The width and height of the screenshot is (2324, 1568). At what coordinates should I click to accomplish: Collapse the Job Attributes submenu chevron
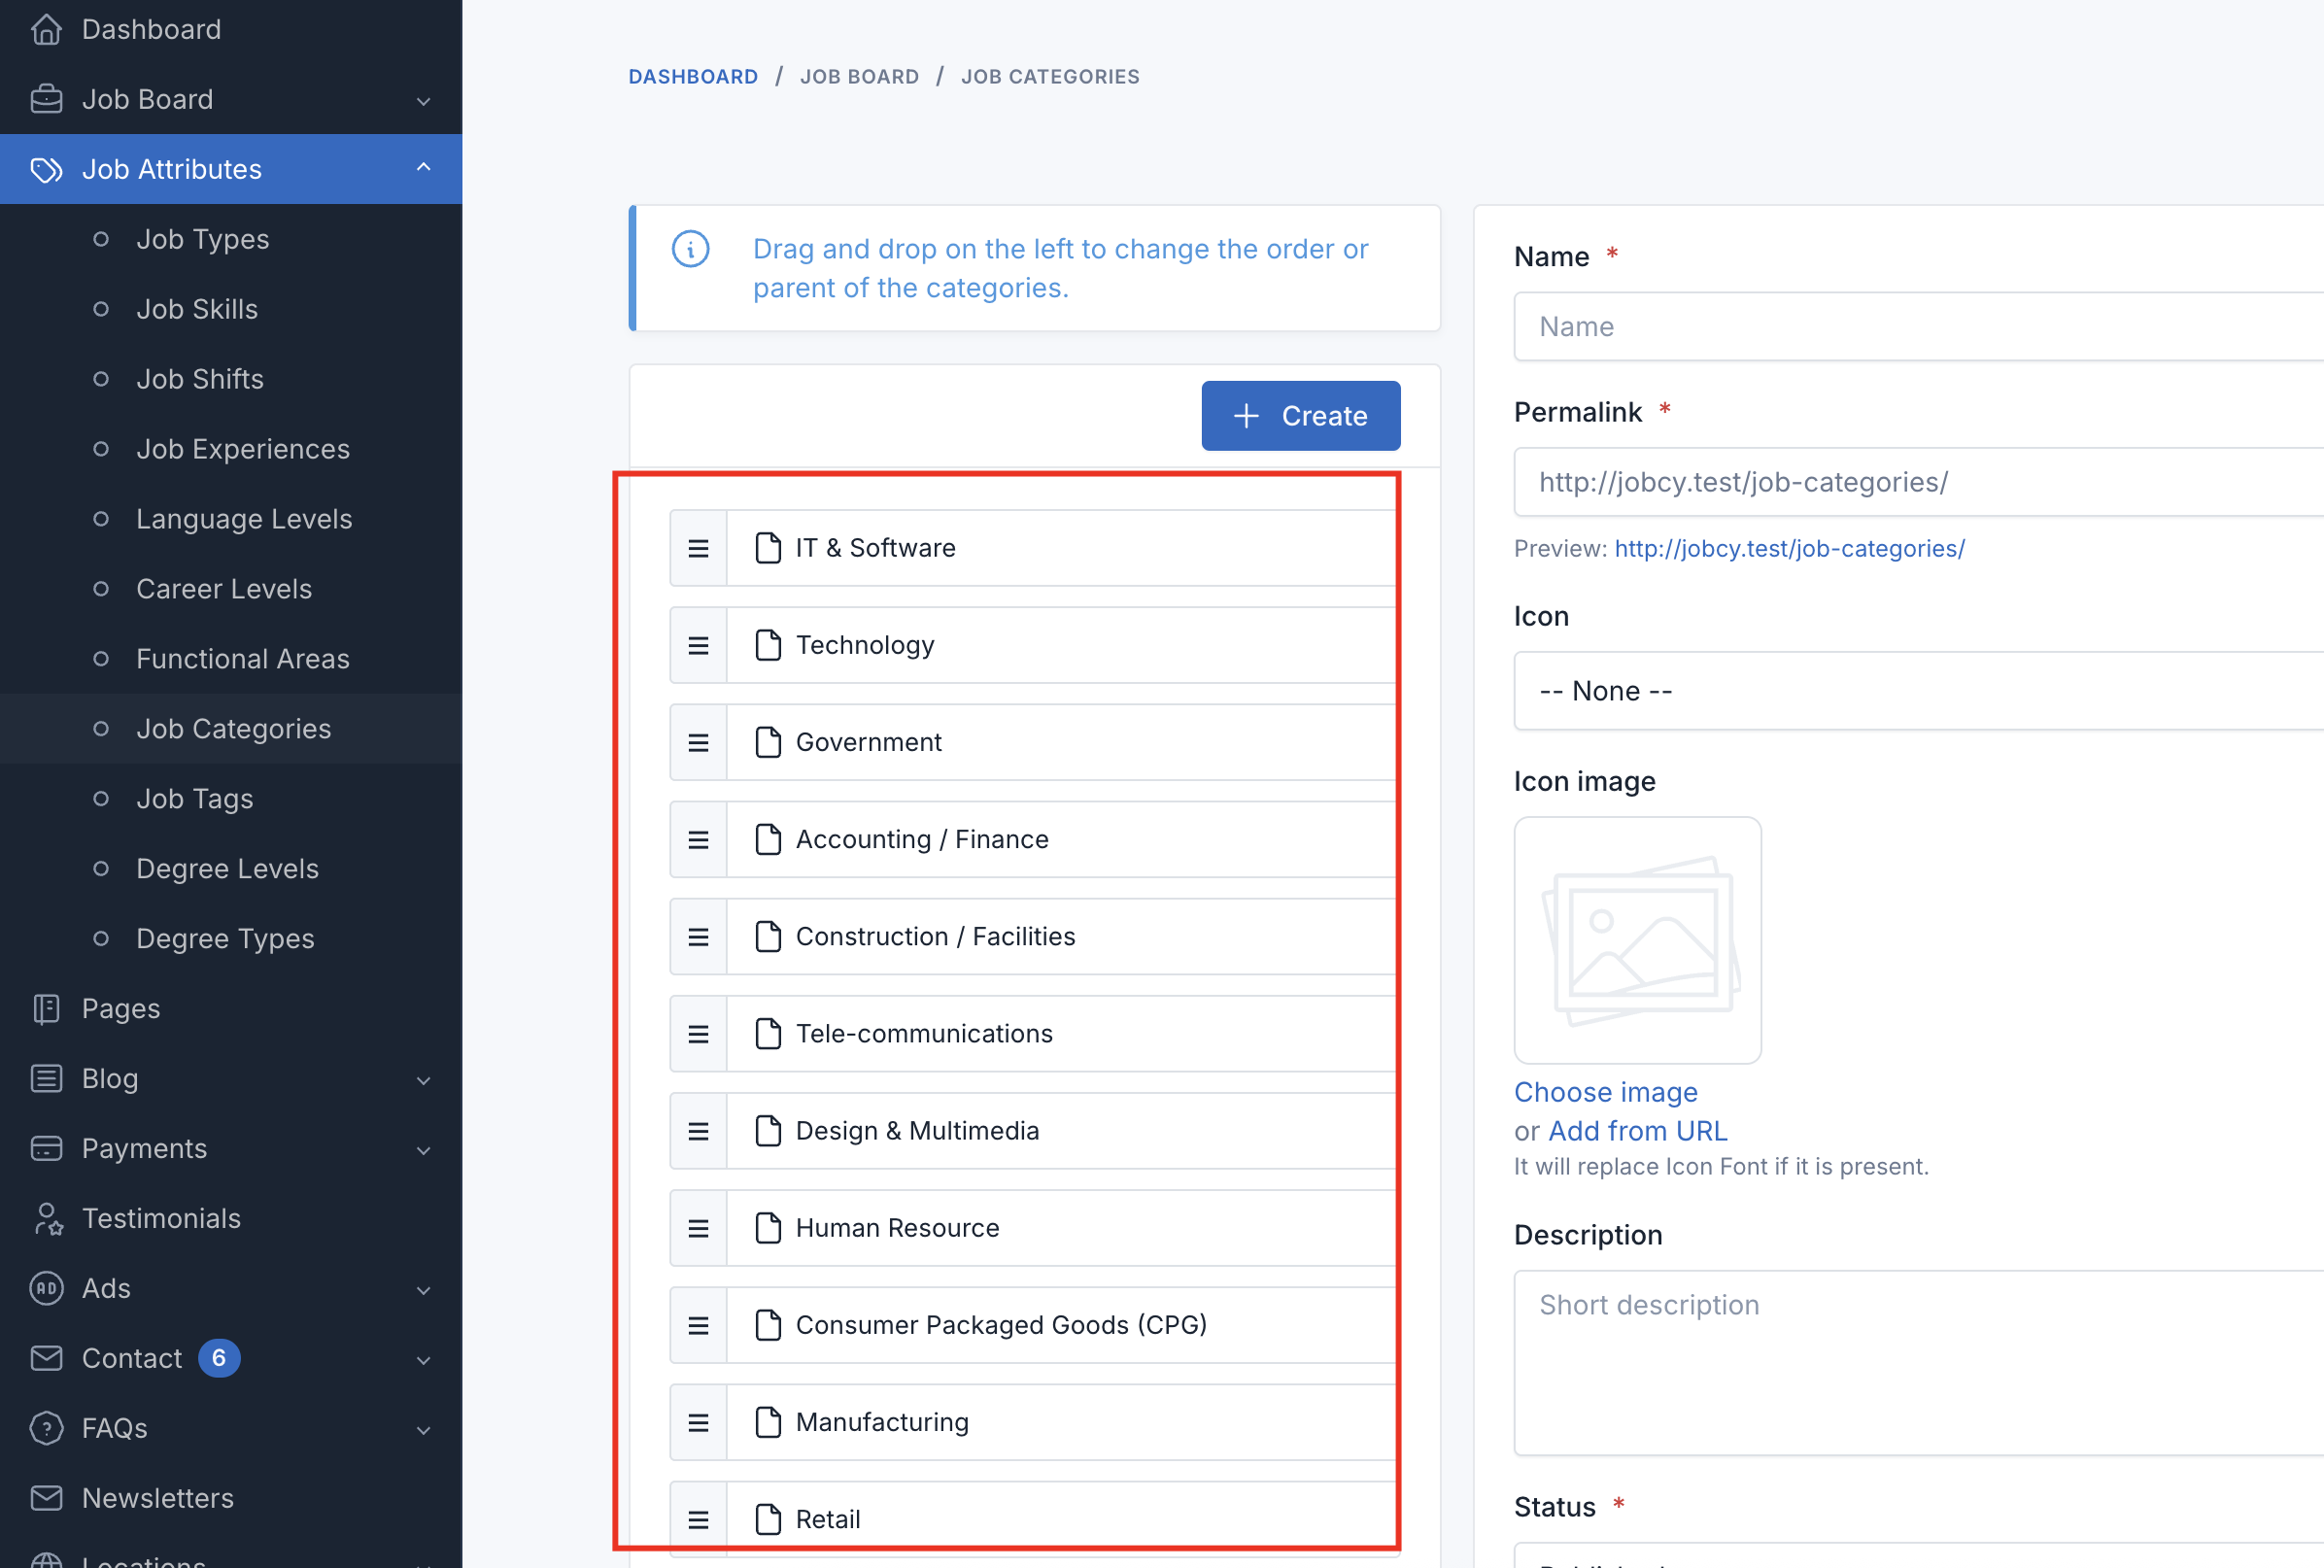point(423,168)
